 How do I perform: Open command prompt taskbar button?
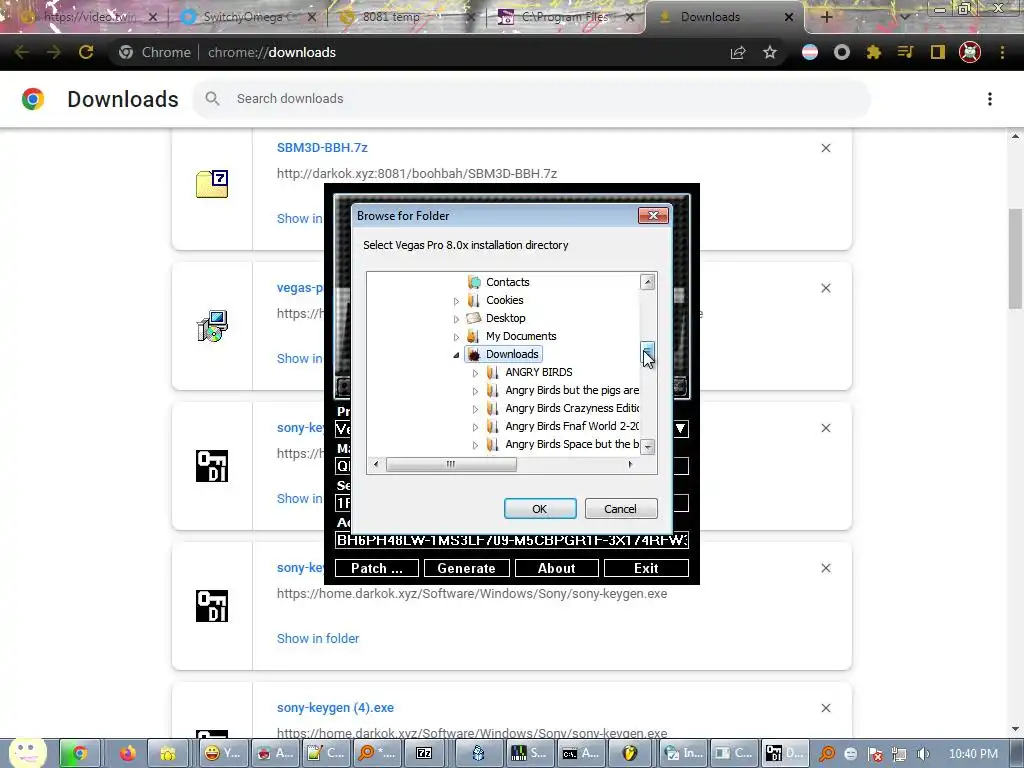click(581, 754)
